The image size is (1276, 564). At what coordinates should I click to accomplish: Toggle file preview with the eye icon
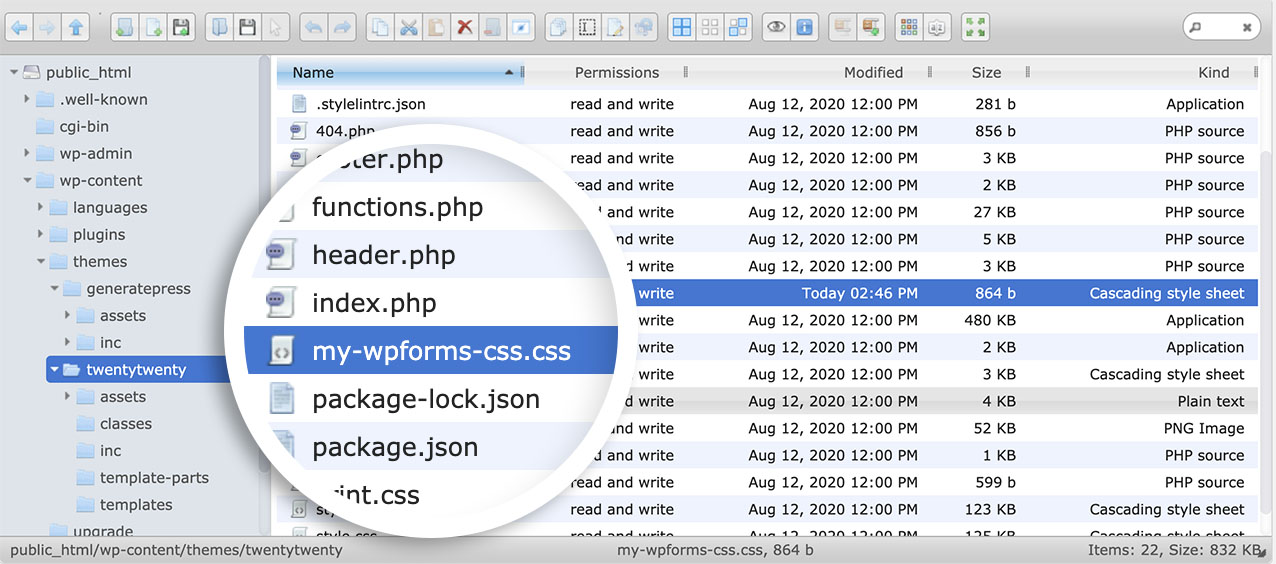coord(776,27)
